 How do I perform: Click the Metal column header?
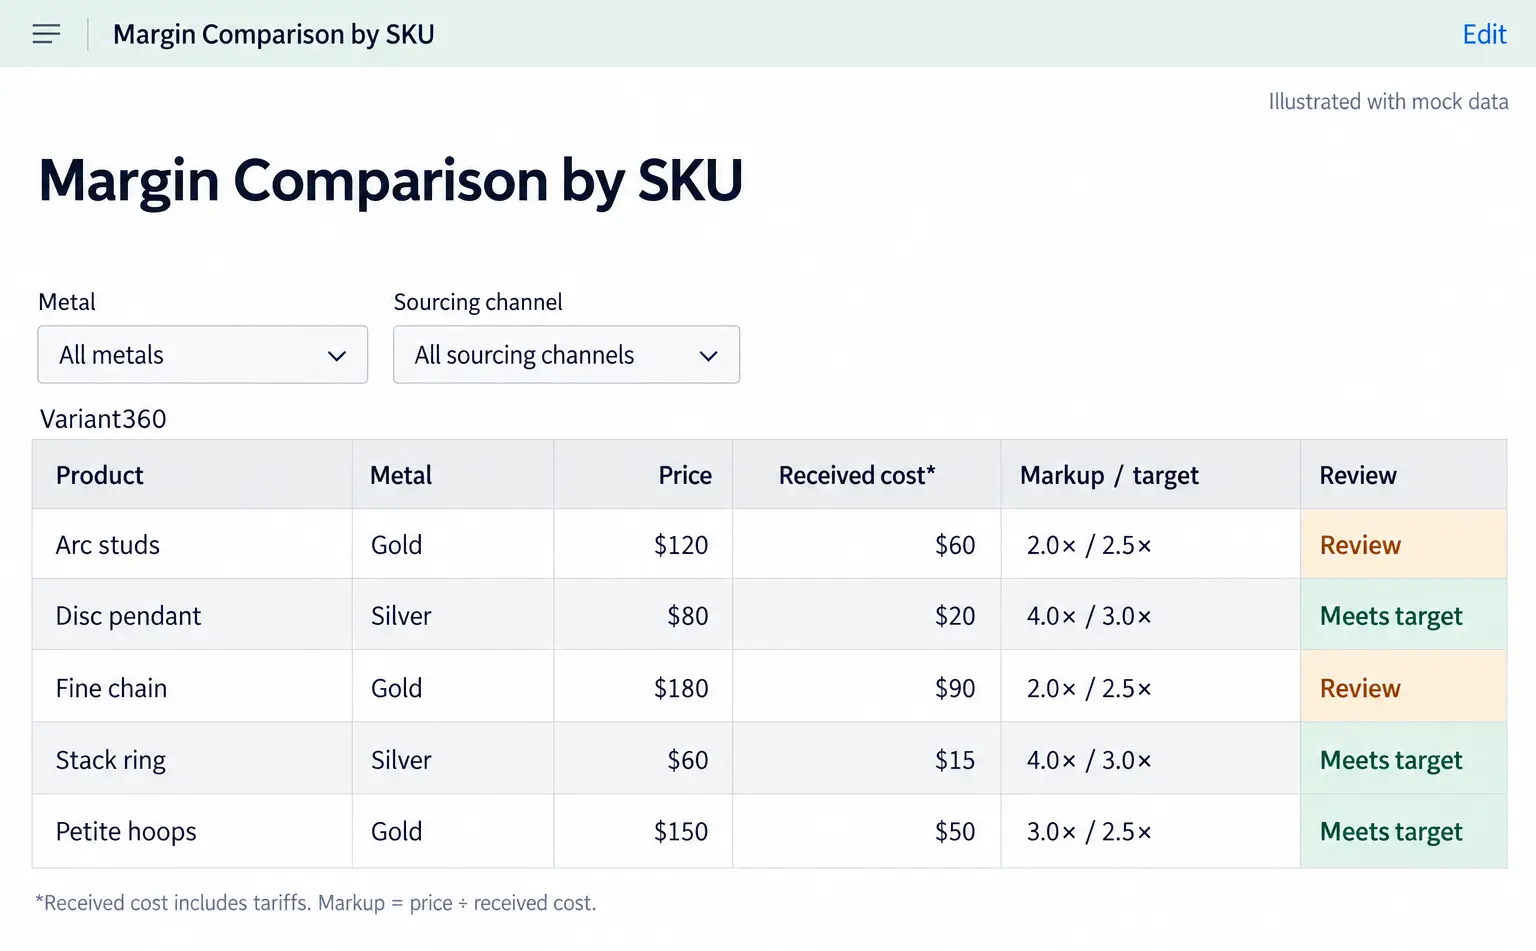(453, 475)
